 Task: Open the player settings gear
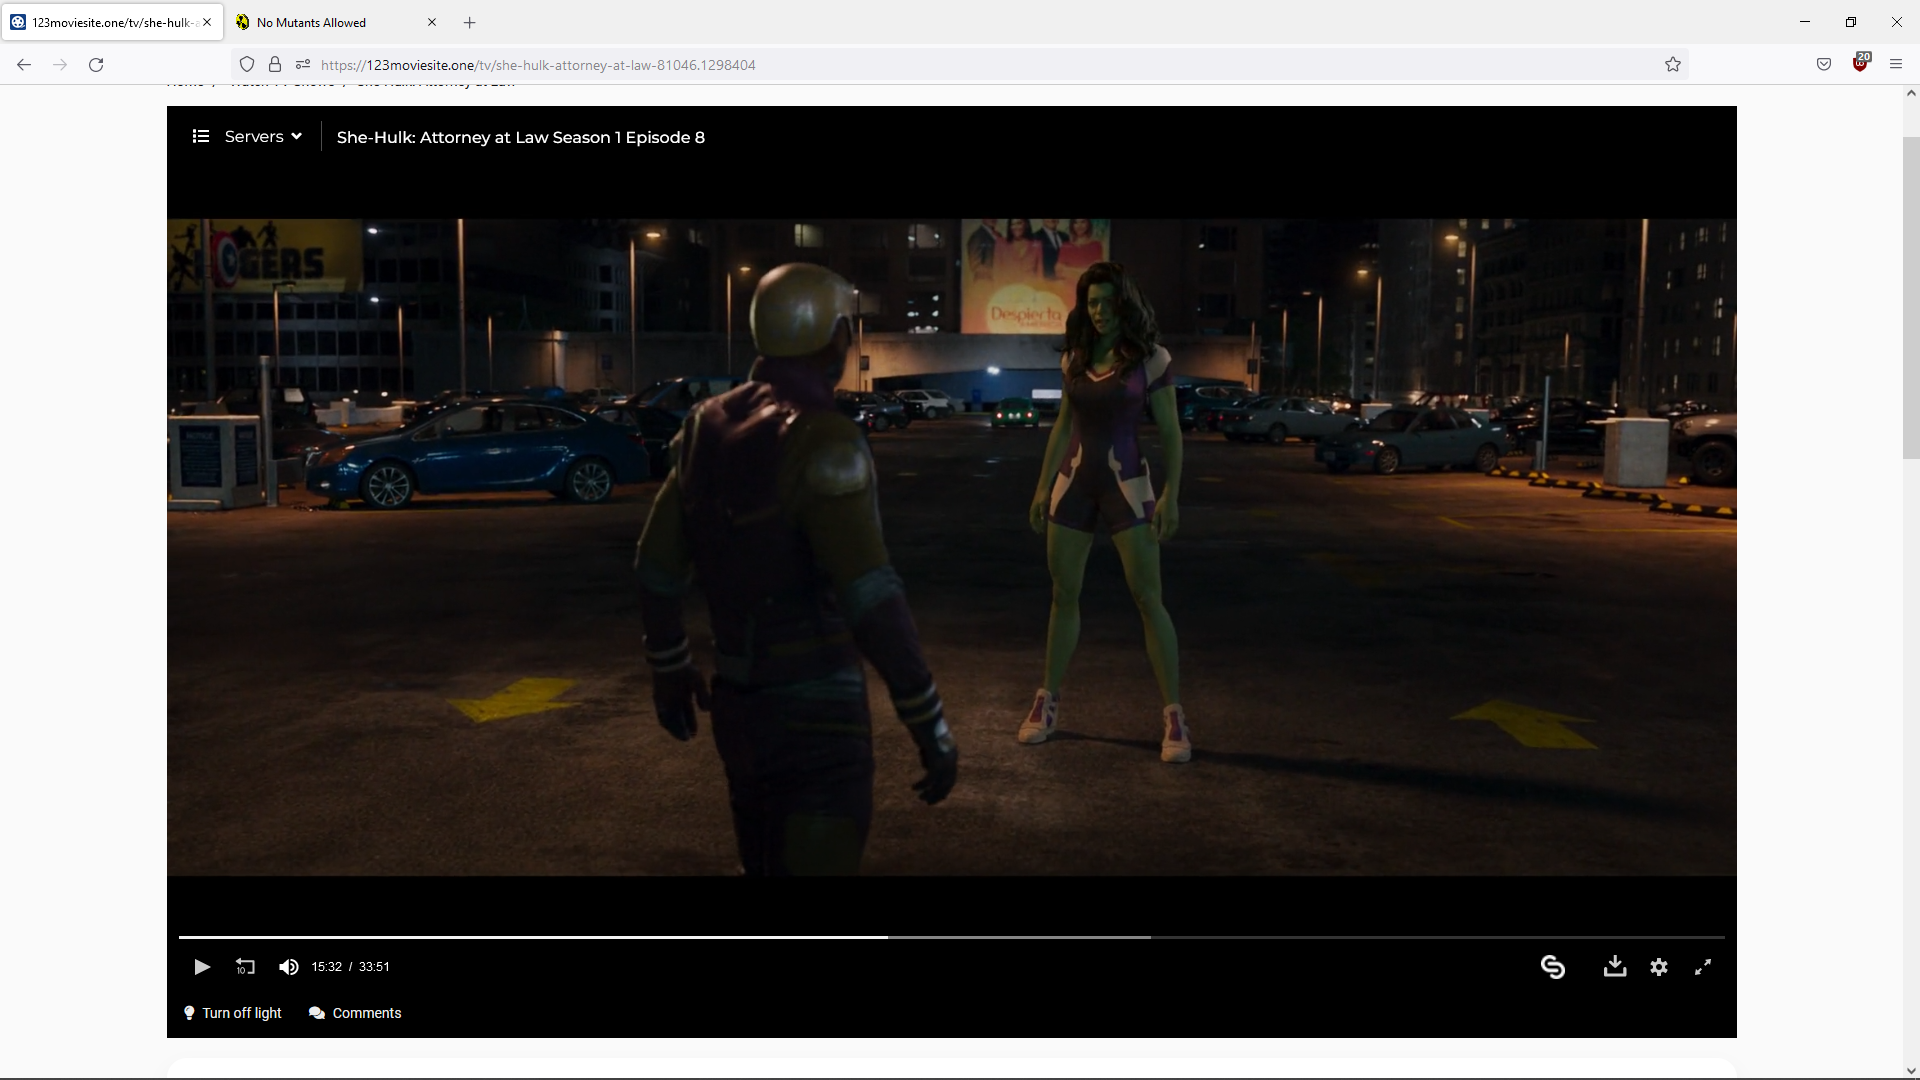click(x=1659, y=967)
